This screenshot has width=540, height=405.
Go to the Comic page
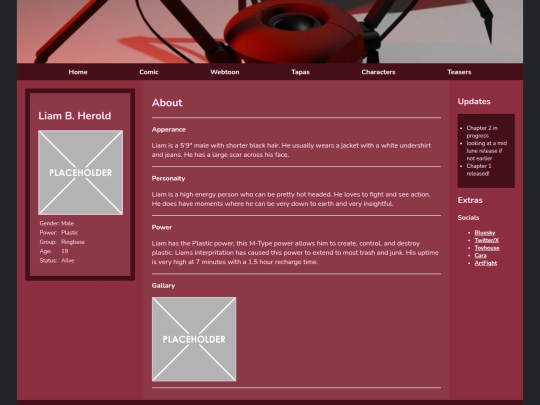point(149,72)
